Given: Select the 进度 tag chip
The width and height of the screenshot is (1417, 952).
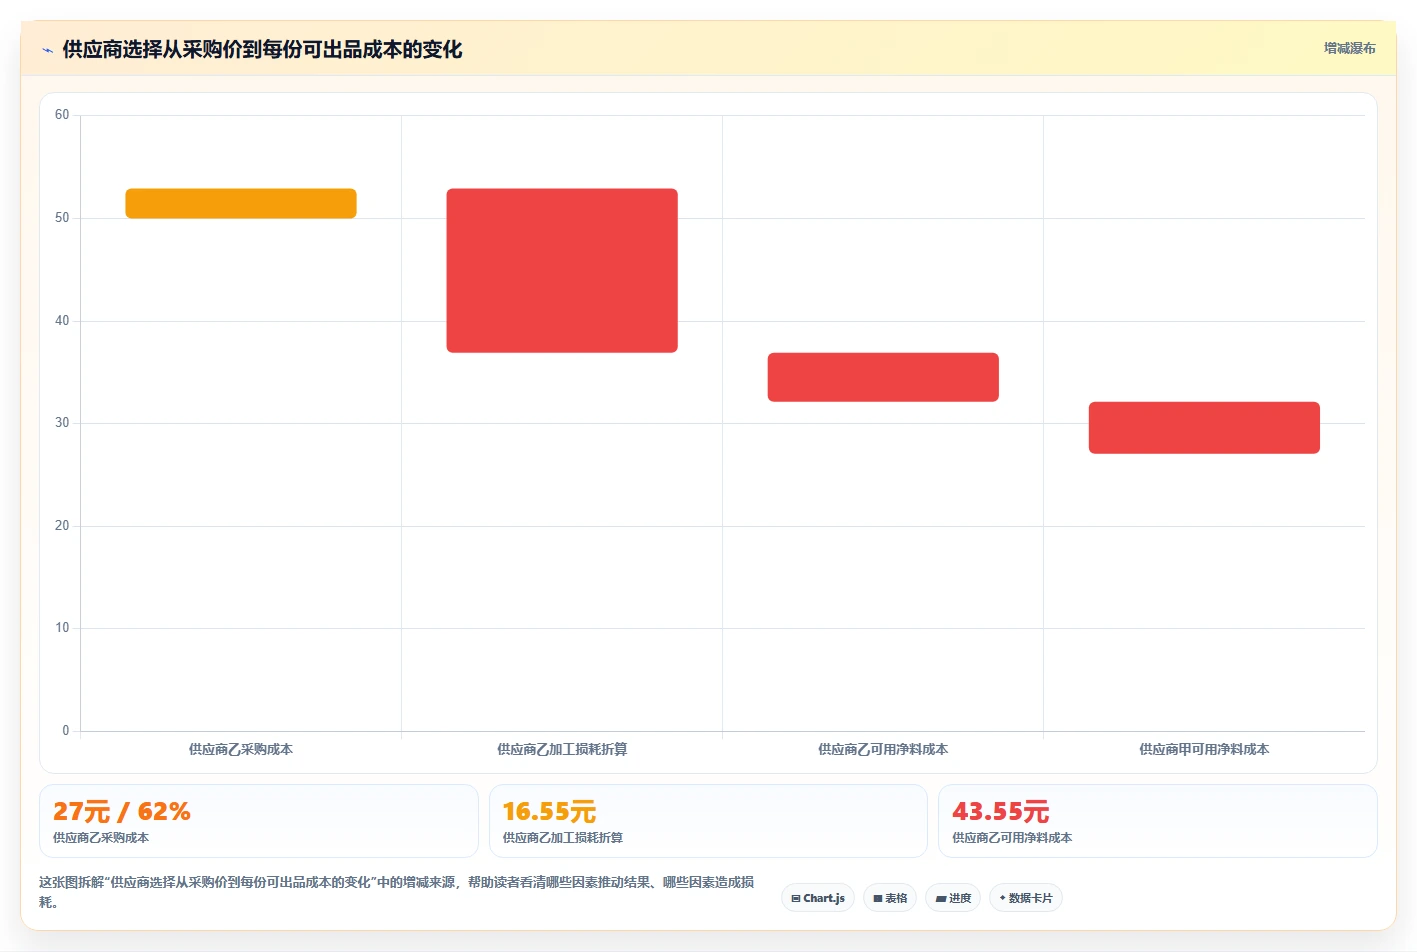Looking at the screenshot, I should pos(953,898).
